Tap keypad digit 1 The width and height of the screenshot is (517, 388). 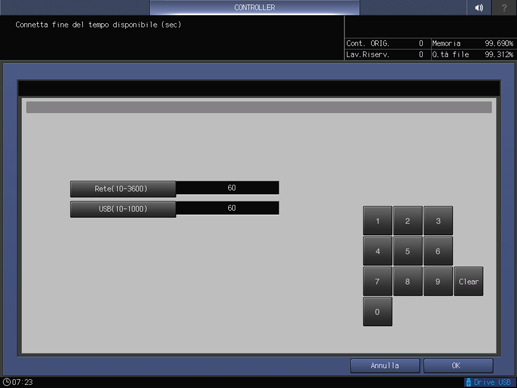click(377, 221)
